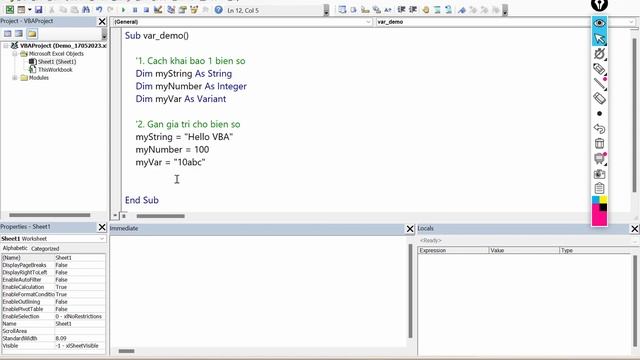The width and height of the screenshot is (640, 360).
Task: Toggle Bookmark flag icon
Action: click(462, 10)
